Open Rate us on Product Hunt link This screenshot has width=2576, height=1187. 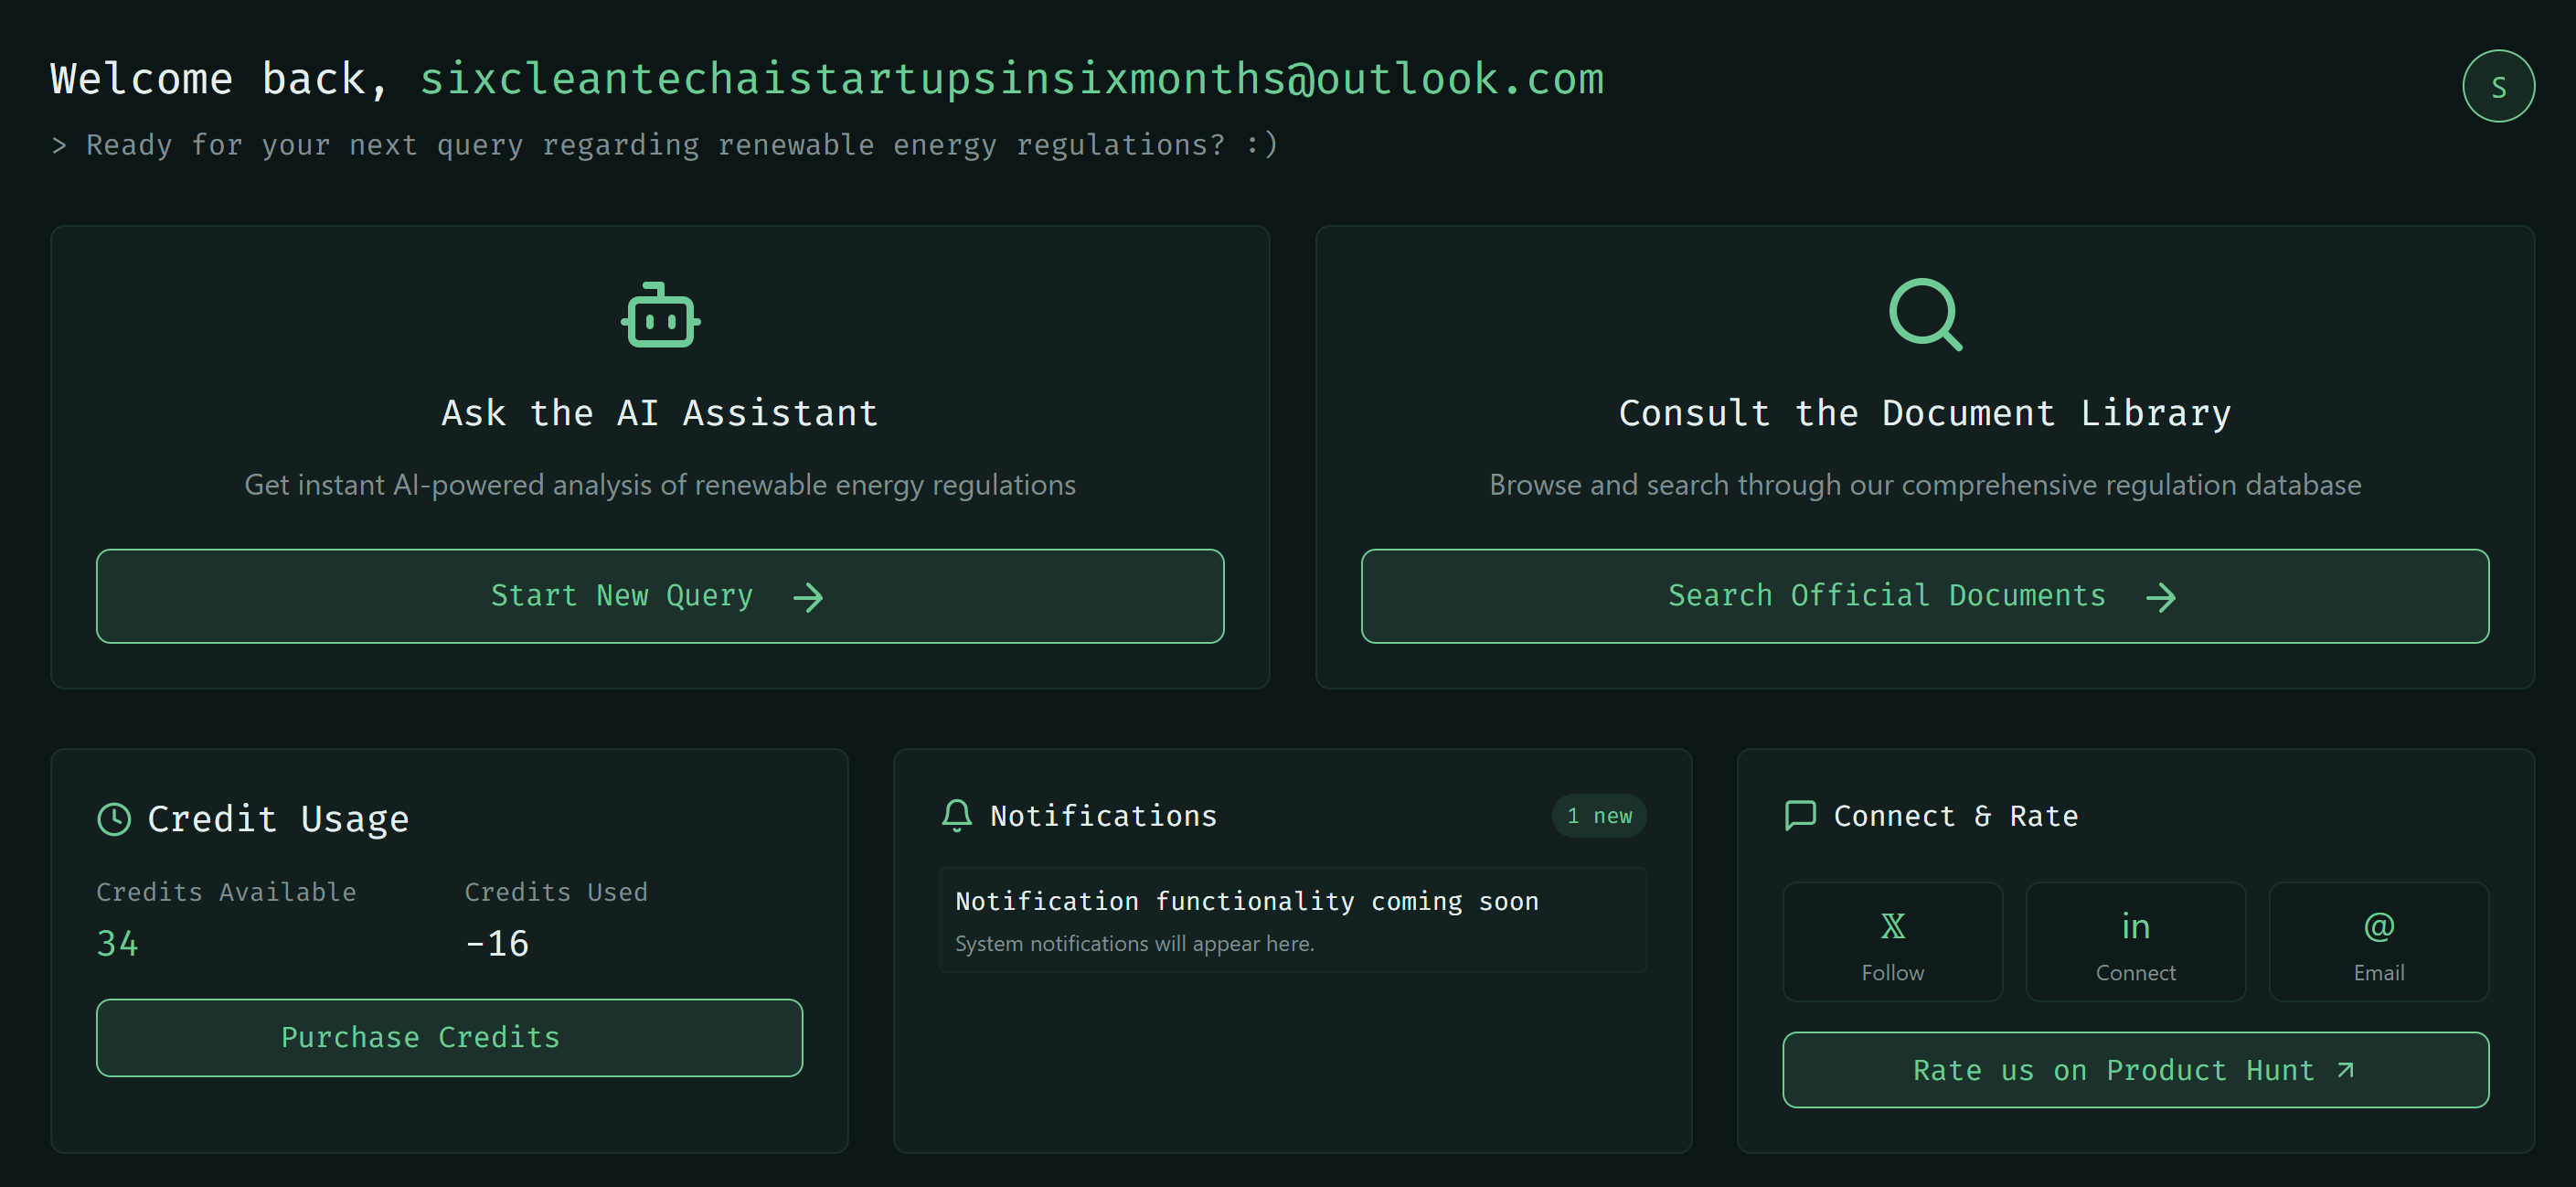(2135, 1069)
